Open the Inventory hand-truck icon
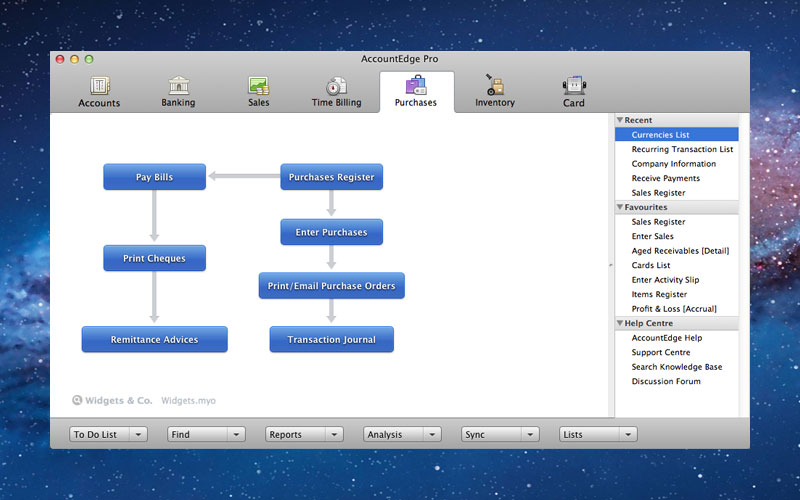Screen dimensions: 800x500 (494, 85)
